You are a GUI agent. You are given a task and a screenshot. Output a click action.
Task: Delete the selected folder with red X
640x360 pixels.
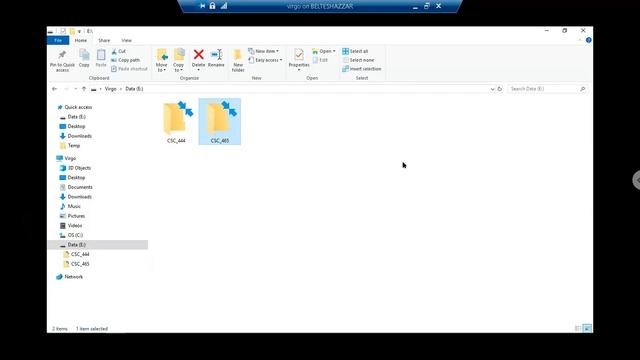coord(198,55)
